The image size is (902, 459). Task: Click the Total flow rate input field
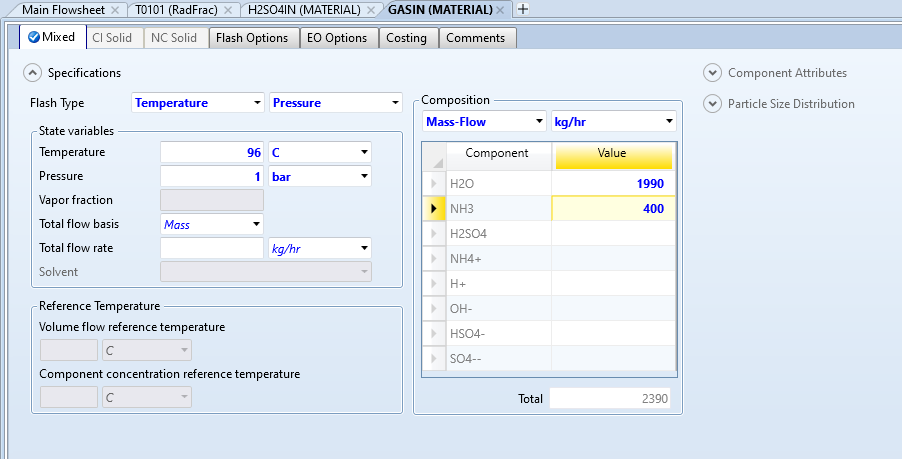(211, 248)
